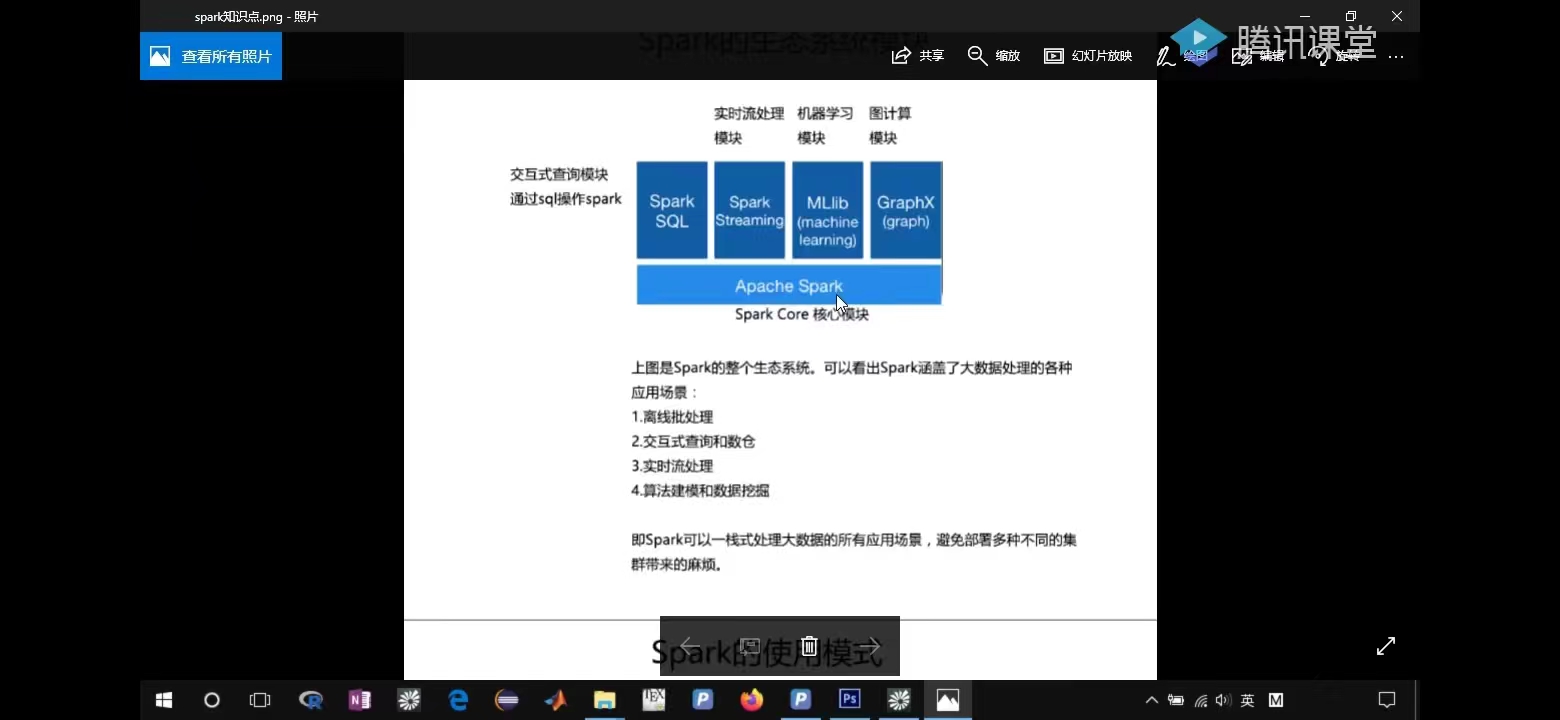
Task: Click the Apache Spark bar
Action: 789,285
